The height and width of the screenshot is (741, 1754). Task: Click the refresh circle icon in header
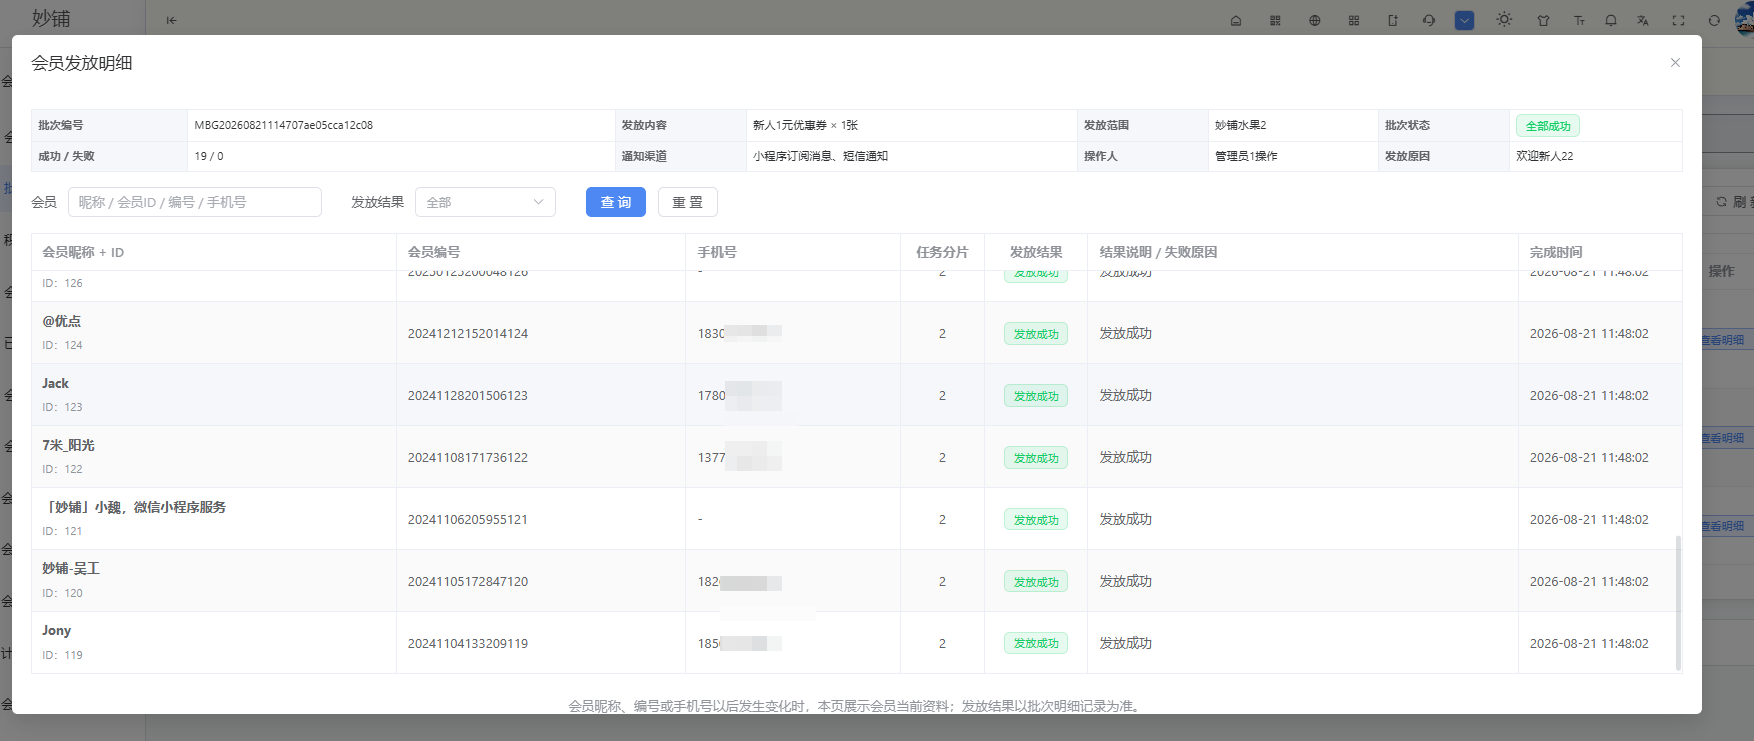[x=1714, y=20]
